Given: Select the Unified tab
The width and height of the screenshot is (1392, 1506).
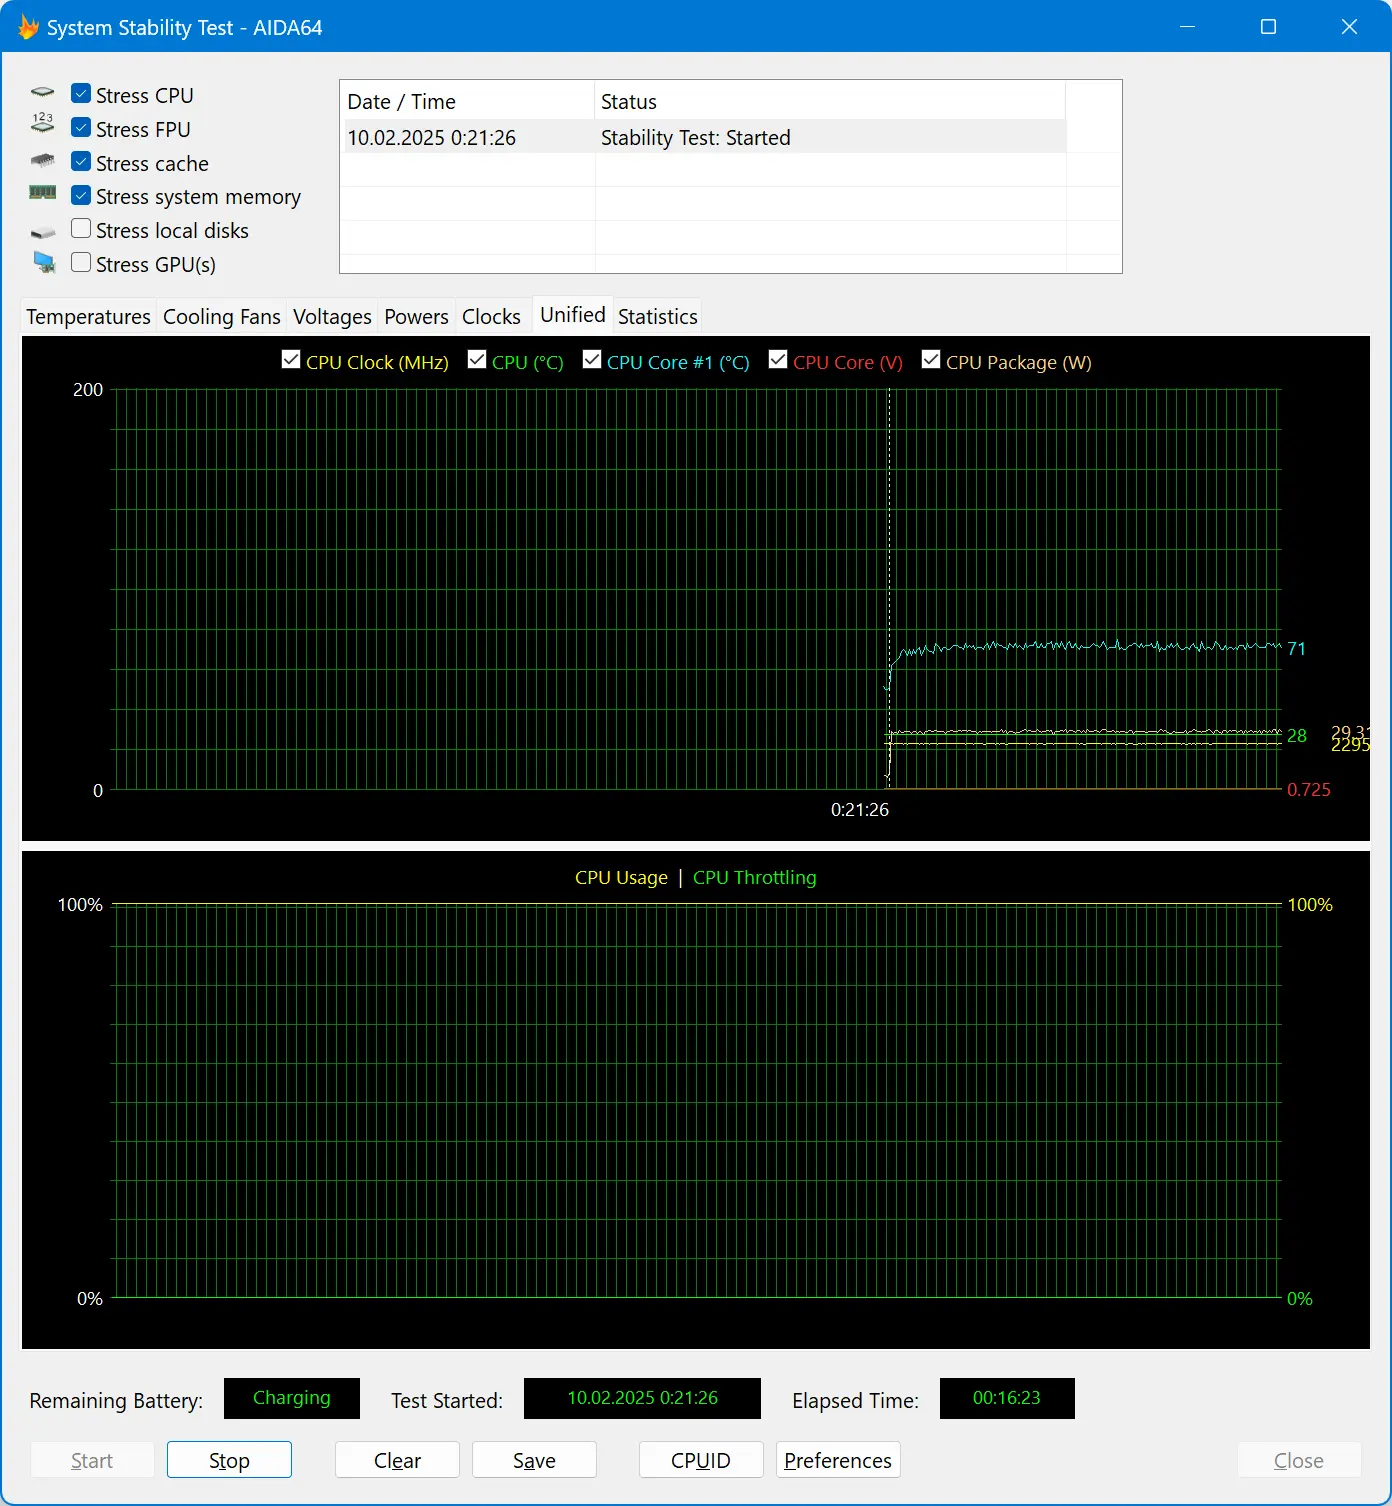Looking at the screenshot, I should pos(573,315).
